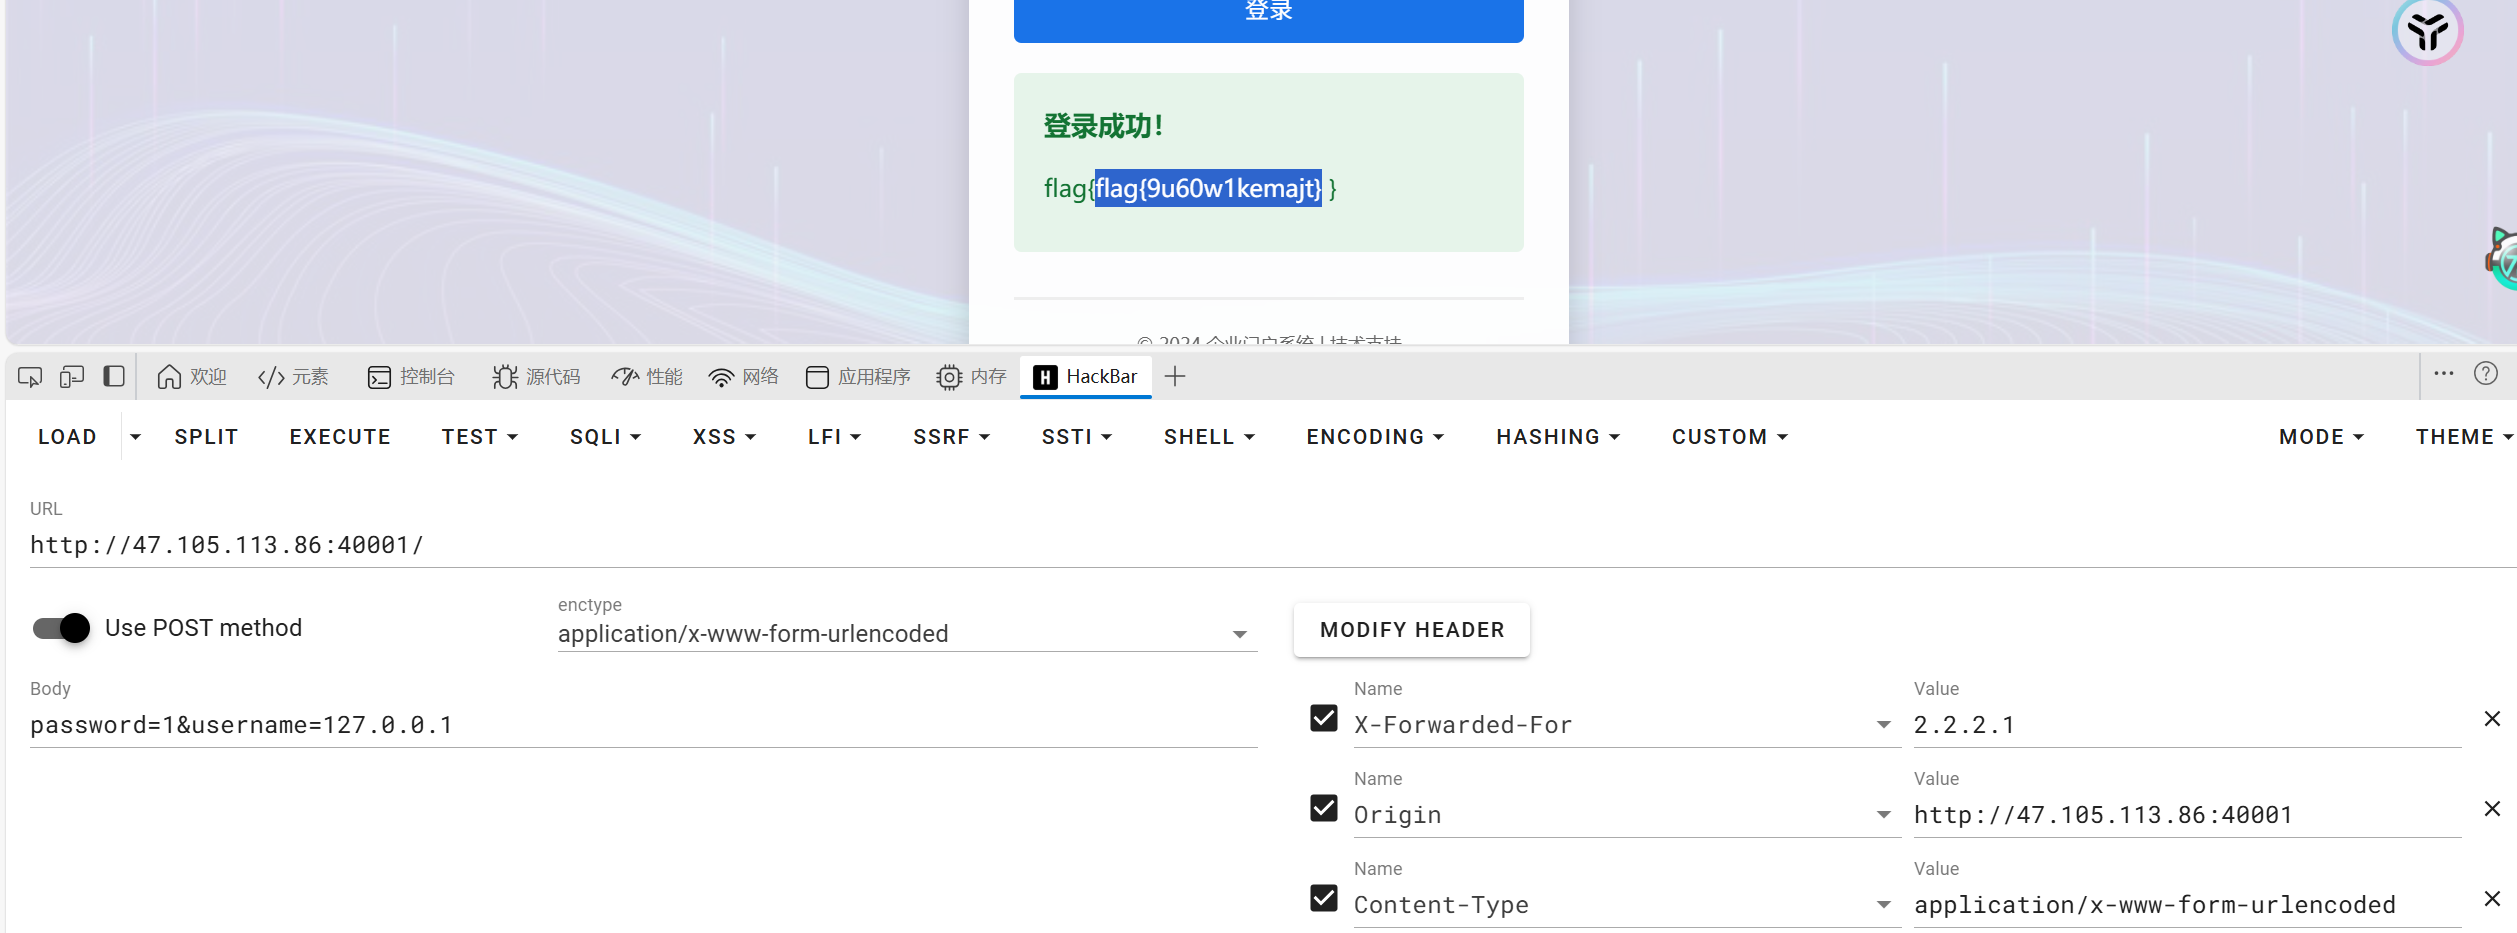Viewport: 2517px width, 933px height.
Task: Click the dock side layout icon
Action: 113,376
